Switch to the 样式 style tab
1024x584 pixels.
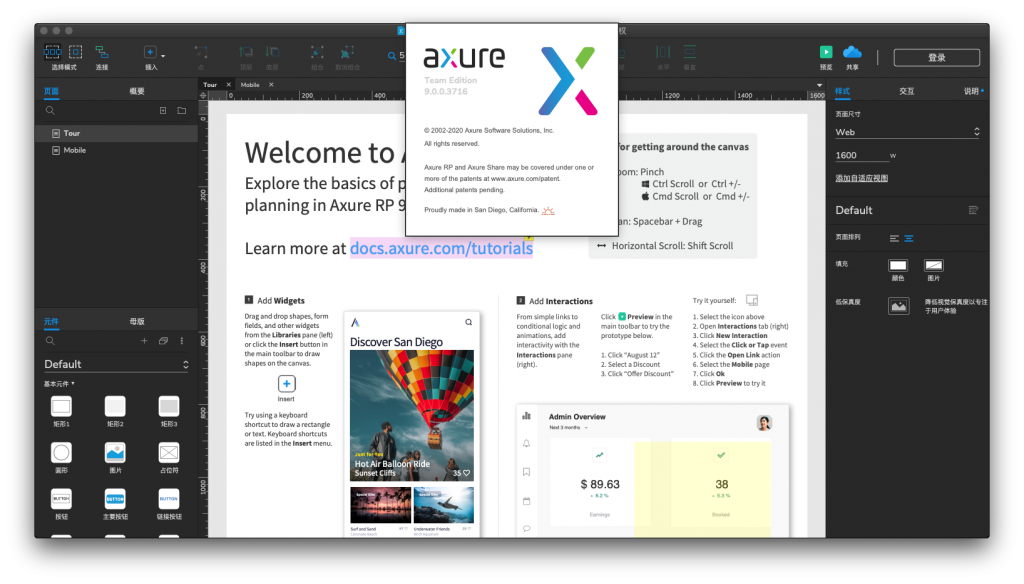tap(842, 91)
